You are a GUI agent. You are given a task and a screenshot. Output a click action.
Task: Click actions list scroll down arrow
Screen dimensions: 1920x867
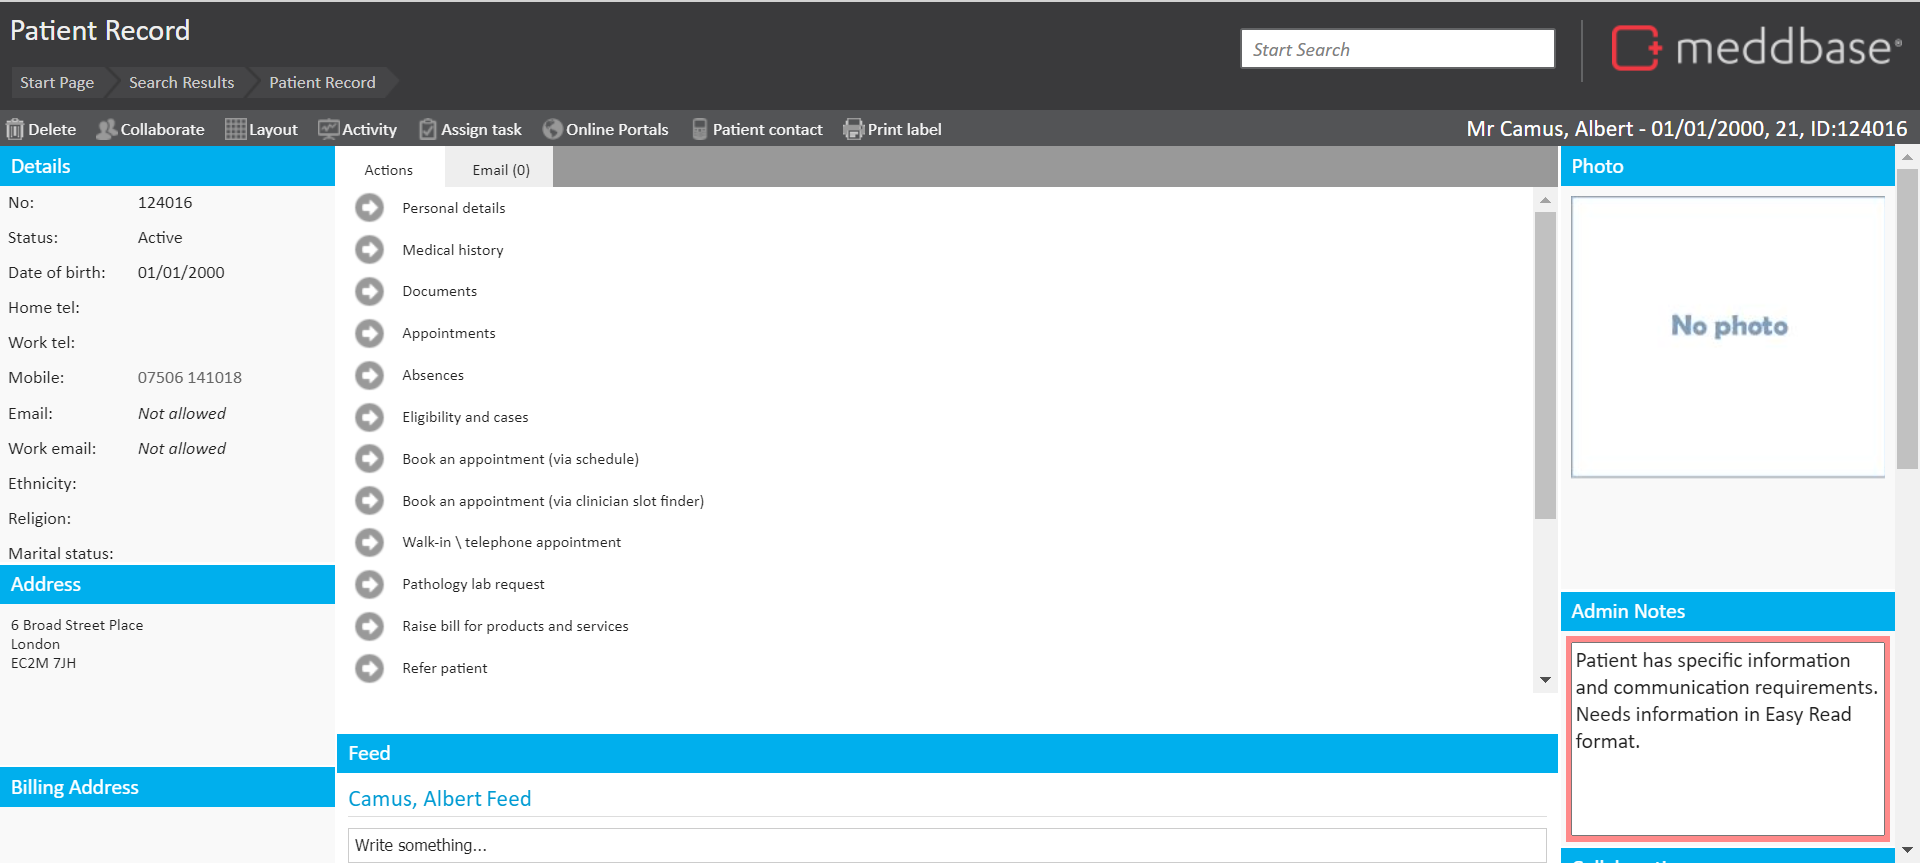(x=1546, y=680)
